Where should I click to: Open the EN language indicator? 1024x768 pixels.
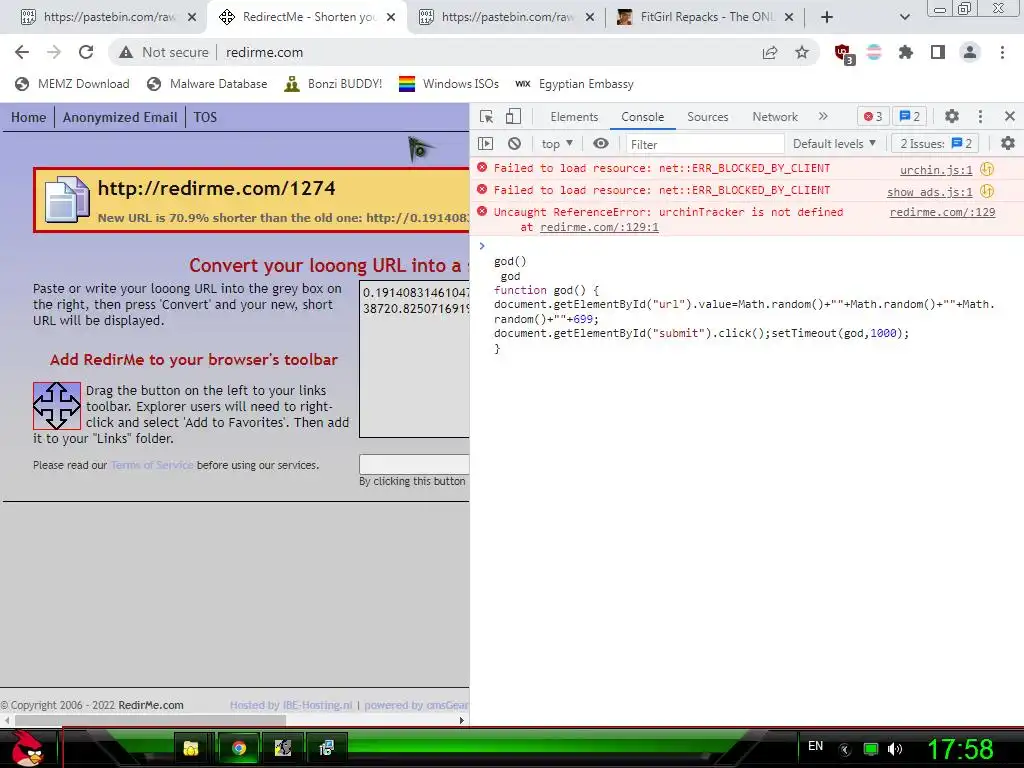click(x=816, y=746)
